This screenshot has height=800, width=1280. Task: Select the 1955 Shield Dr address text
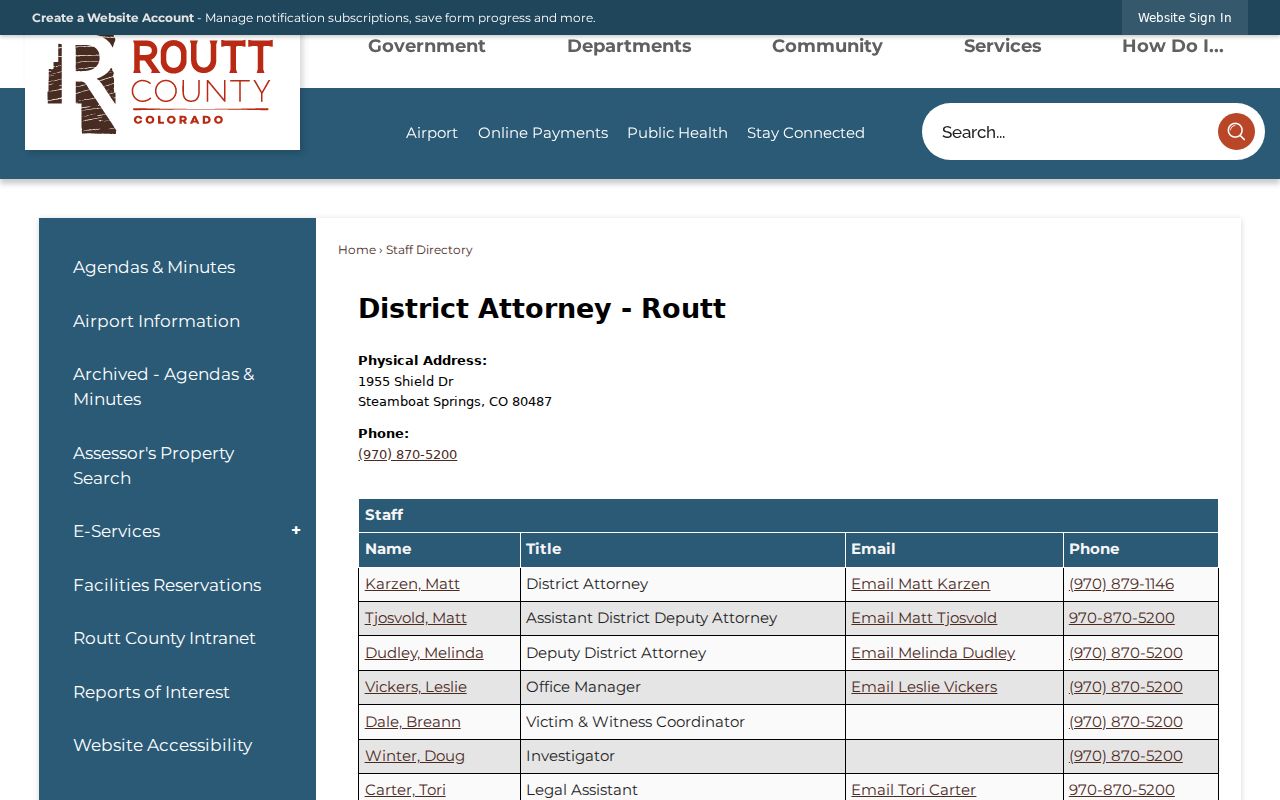[406, 381]
